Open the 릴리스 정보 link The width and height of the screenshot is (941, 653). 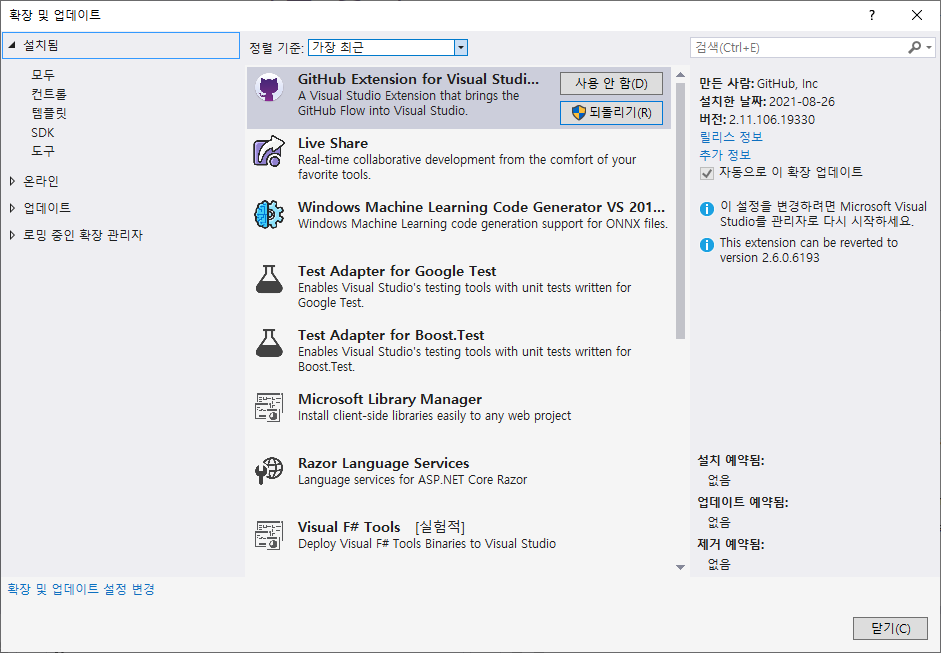[x=730, y=137]
